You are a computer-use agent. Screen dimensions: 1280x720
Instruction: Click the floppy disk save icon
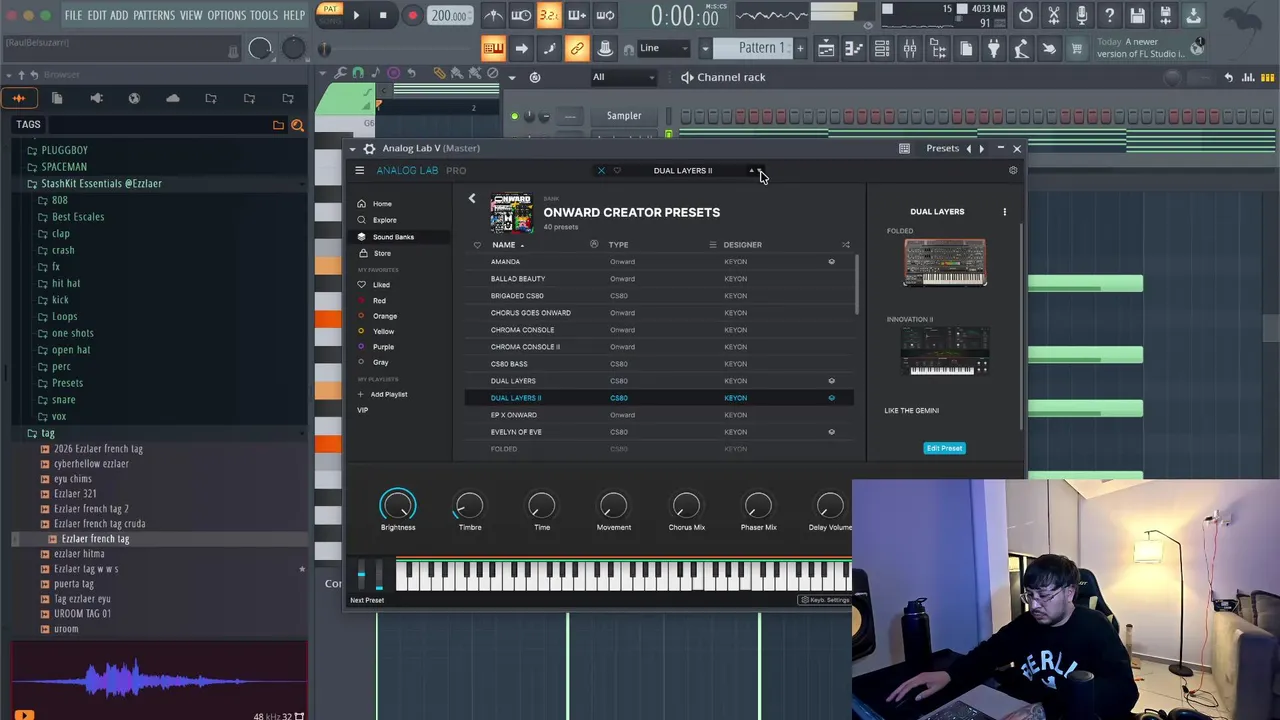pos(1138,15)
